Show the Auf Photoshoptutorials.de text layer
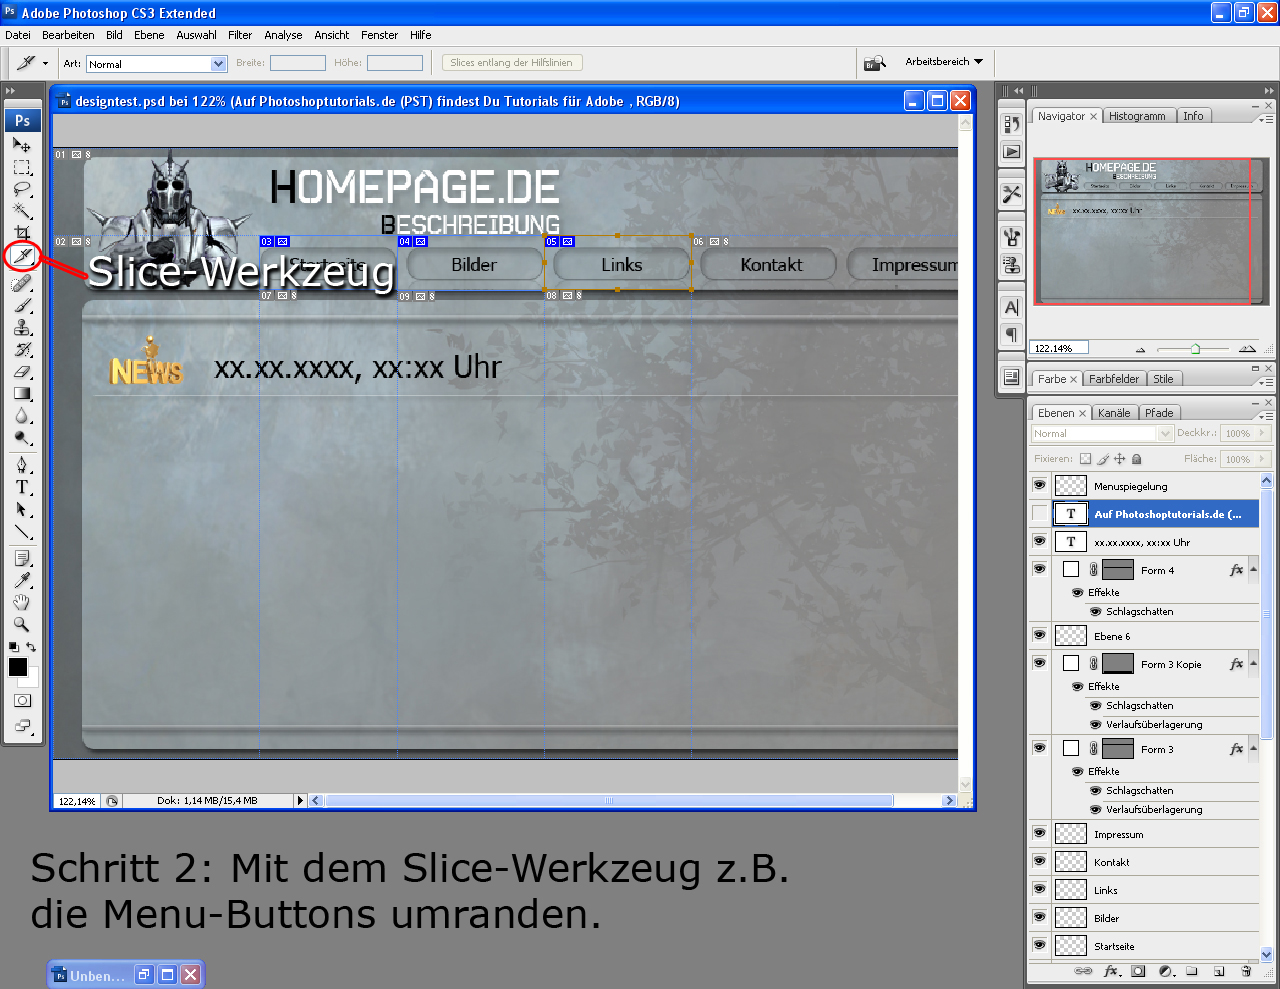Screen dimensions: 1280x989 coord(1040,514)
